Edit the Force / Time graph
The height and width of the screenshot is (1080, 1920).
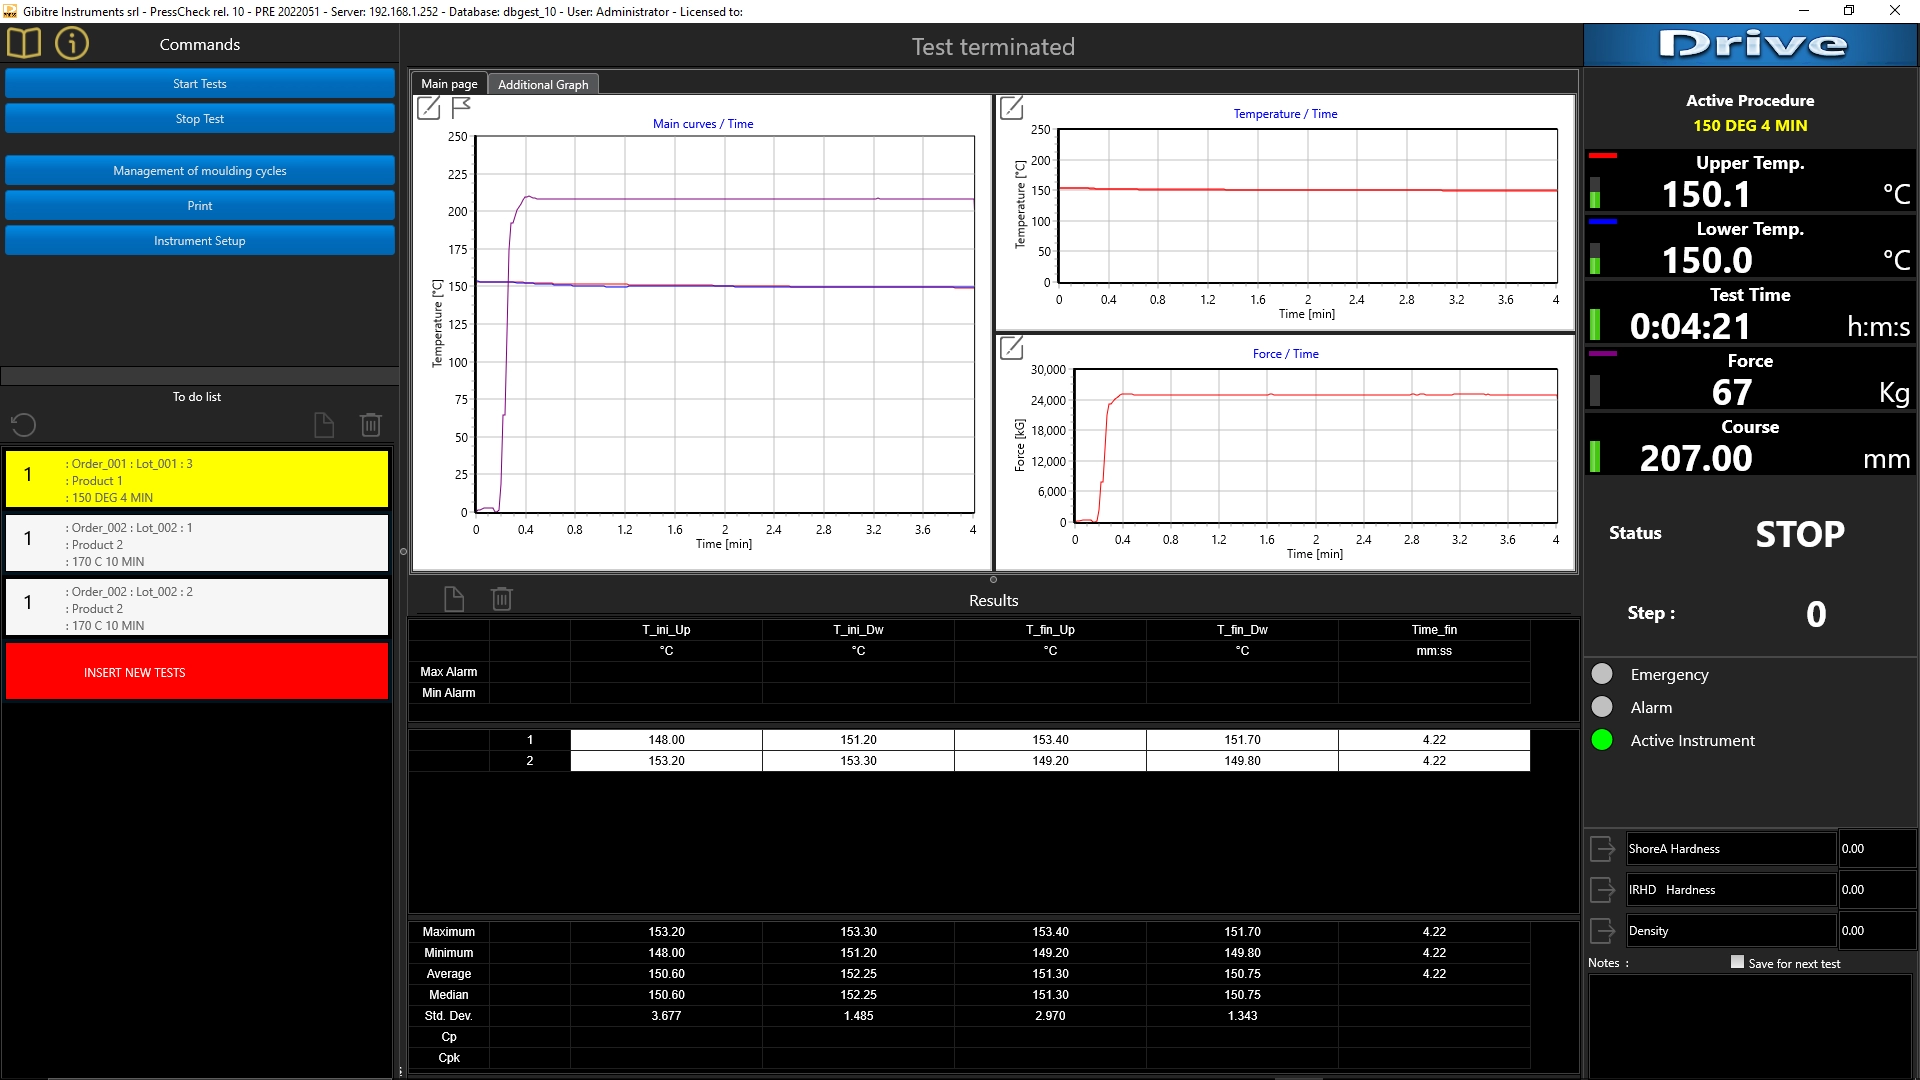click(1011, 347)
